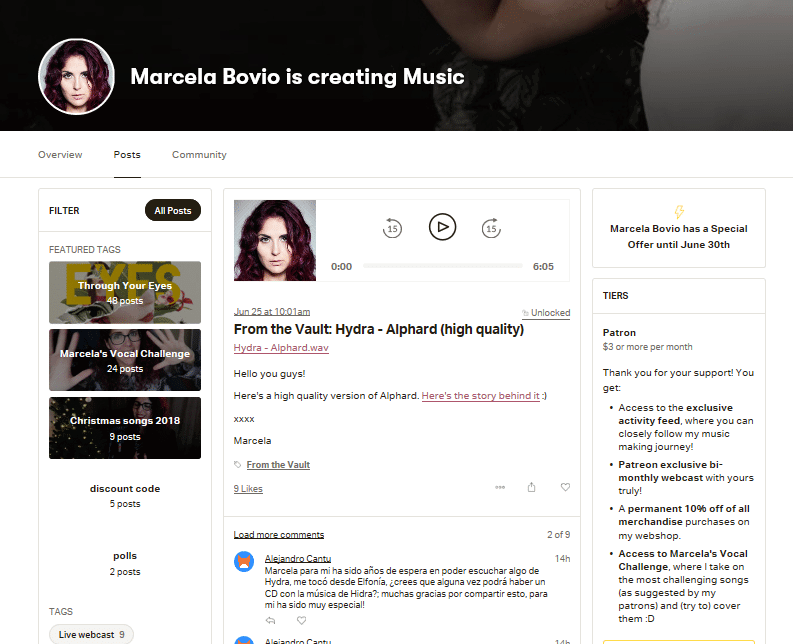
Task: Open the Hydra - Alphard.wav link
Action: click(281, 348)
